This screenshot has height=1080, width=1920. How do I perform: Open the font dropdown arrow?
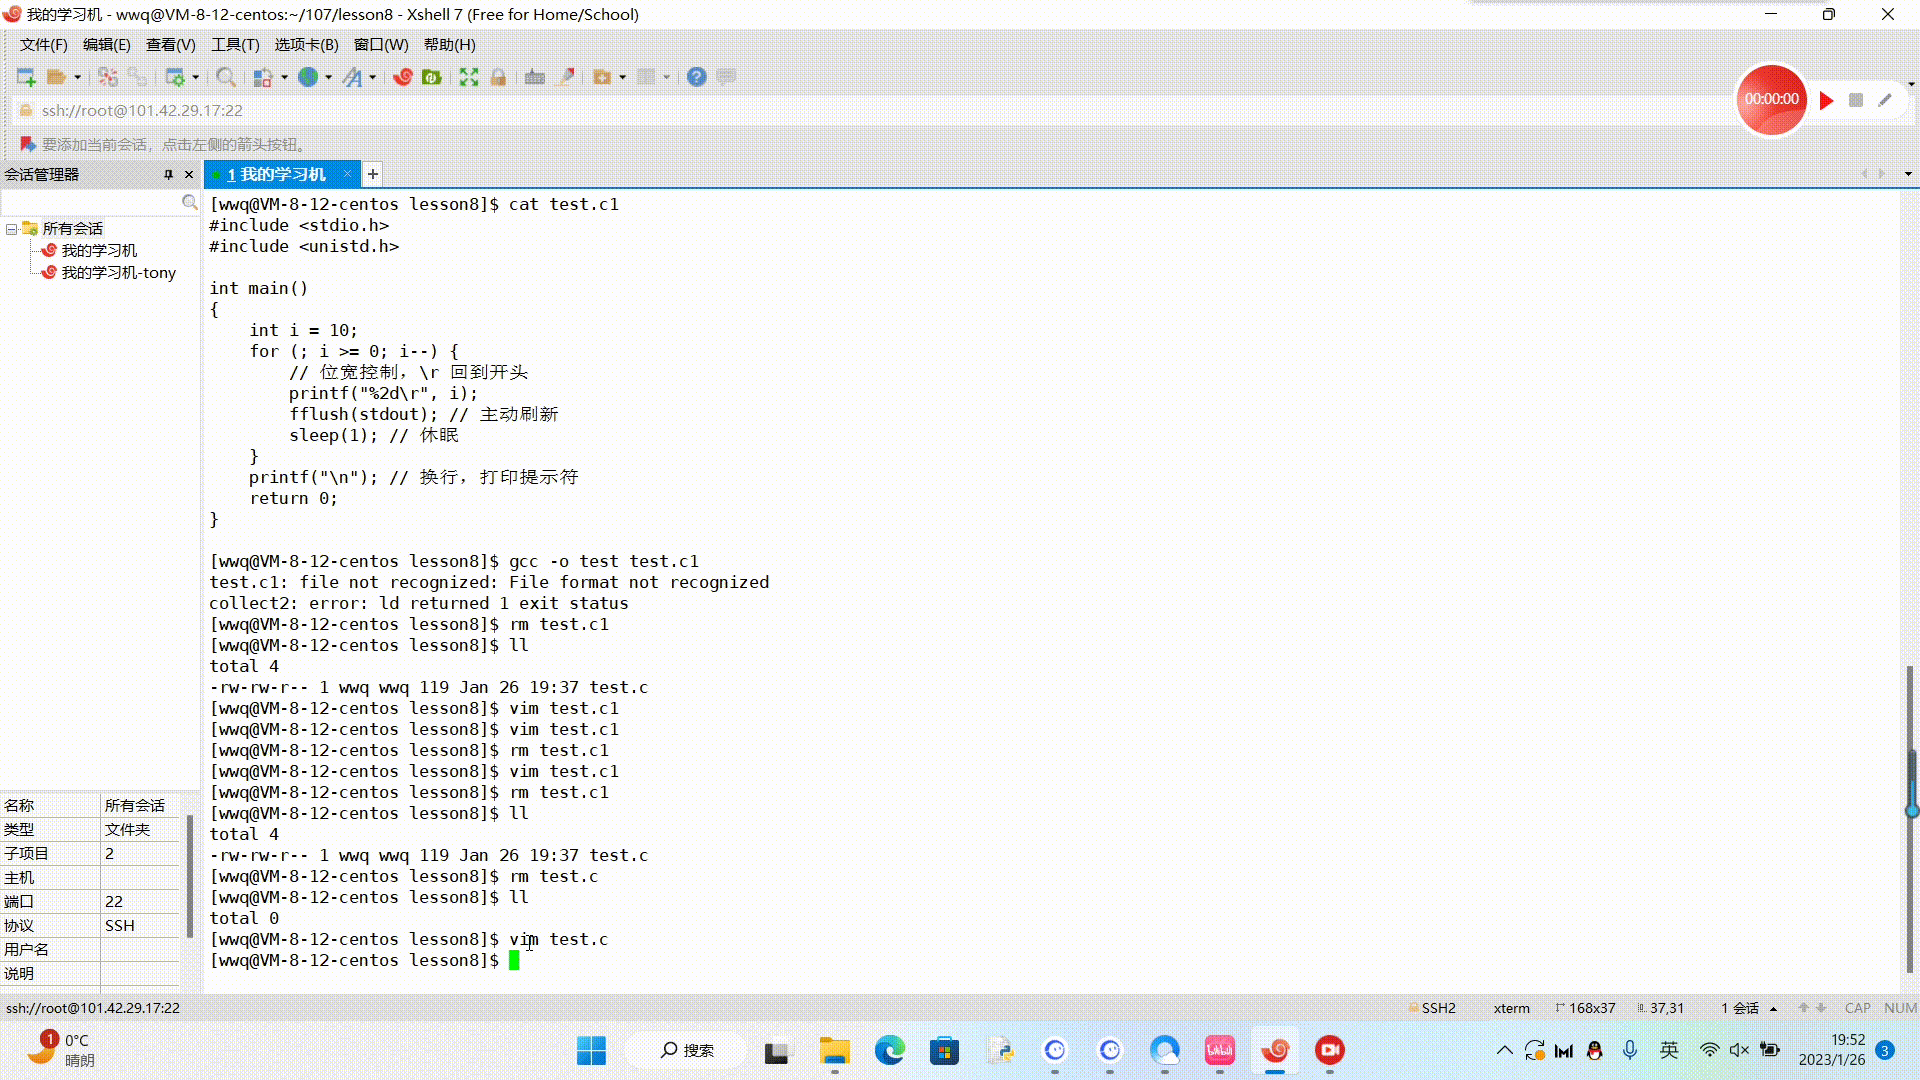click(373, 77)
